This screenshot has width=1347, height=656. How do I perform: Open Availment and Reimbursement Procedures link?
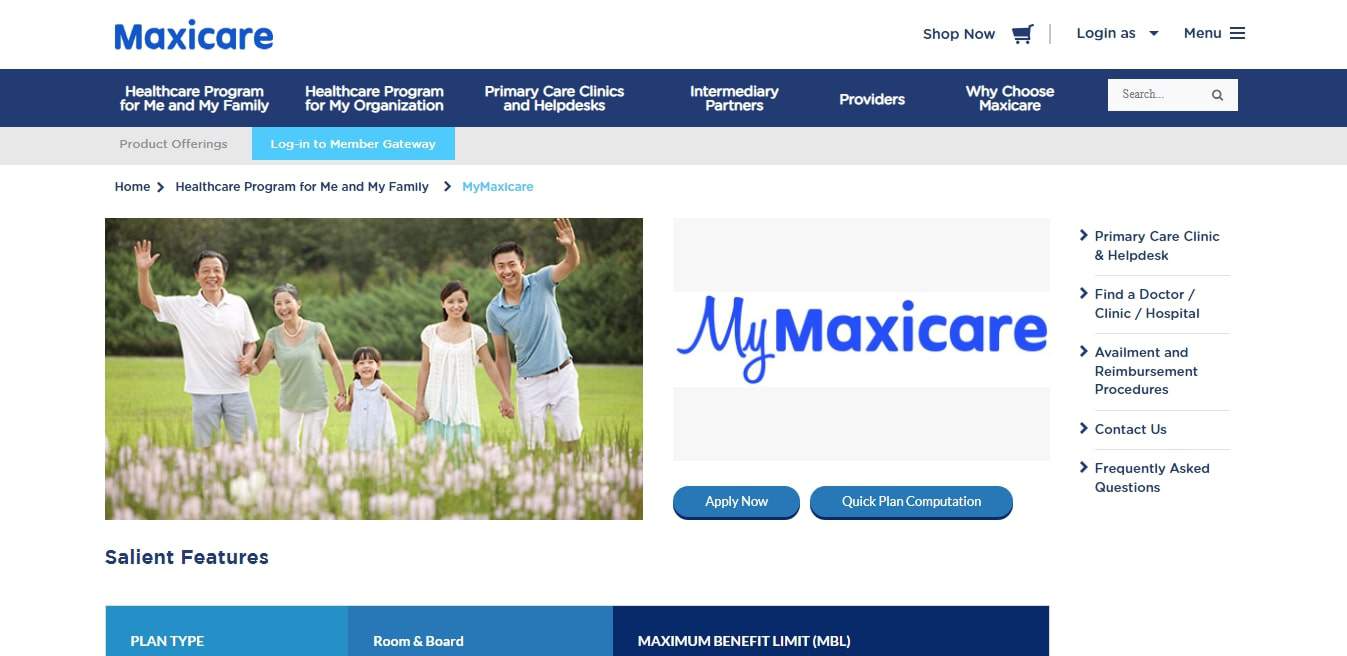pos(1146,371)
